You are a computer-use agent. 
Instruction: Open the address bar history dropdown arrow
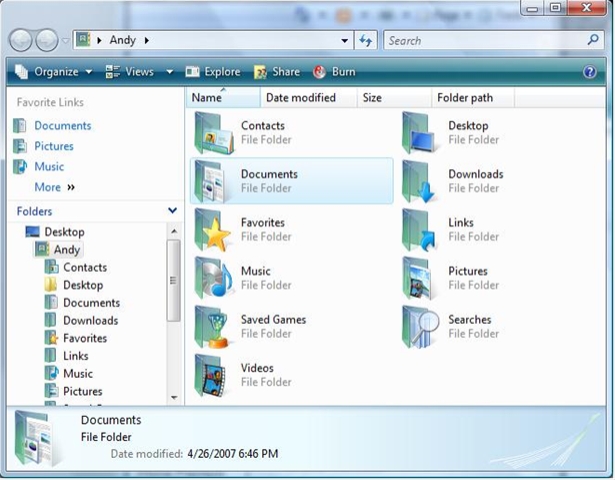344,40
